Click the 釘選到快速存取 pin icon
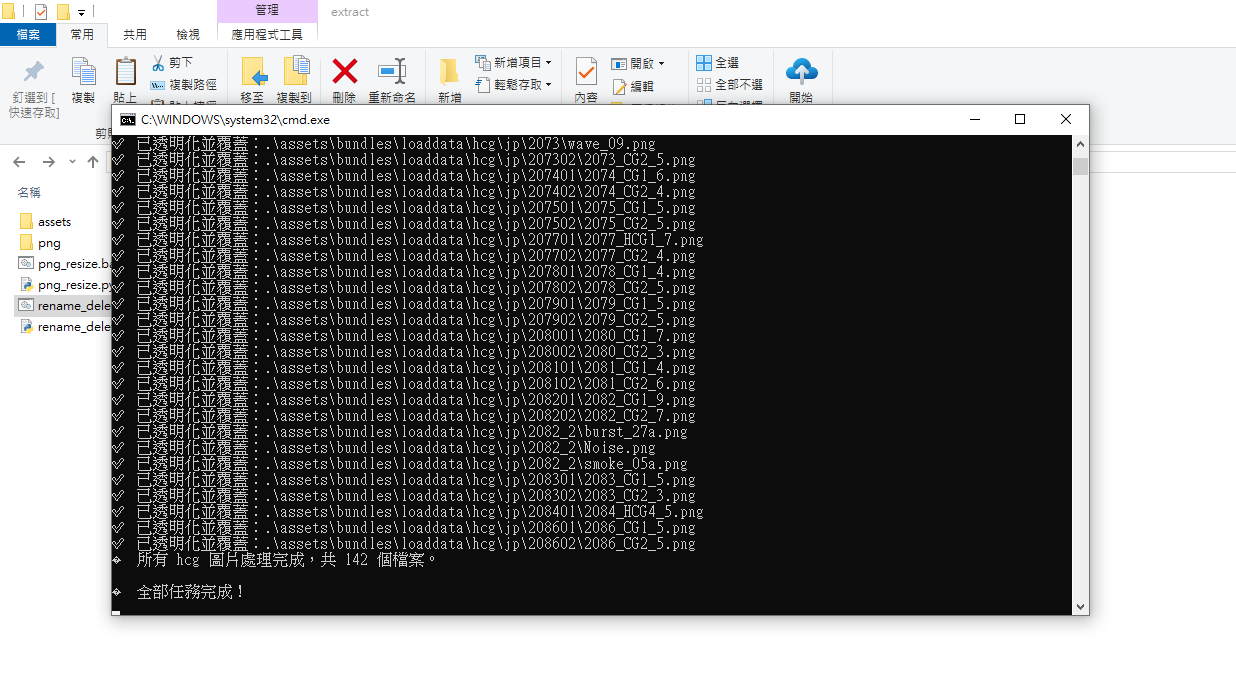 click(34, 71)
